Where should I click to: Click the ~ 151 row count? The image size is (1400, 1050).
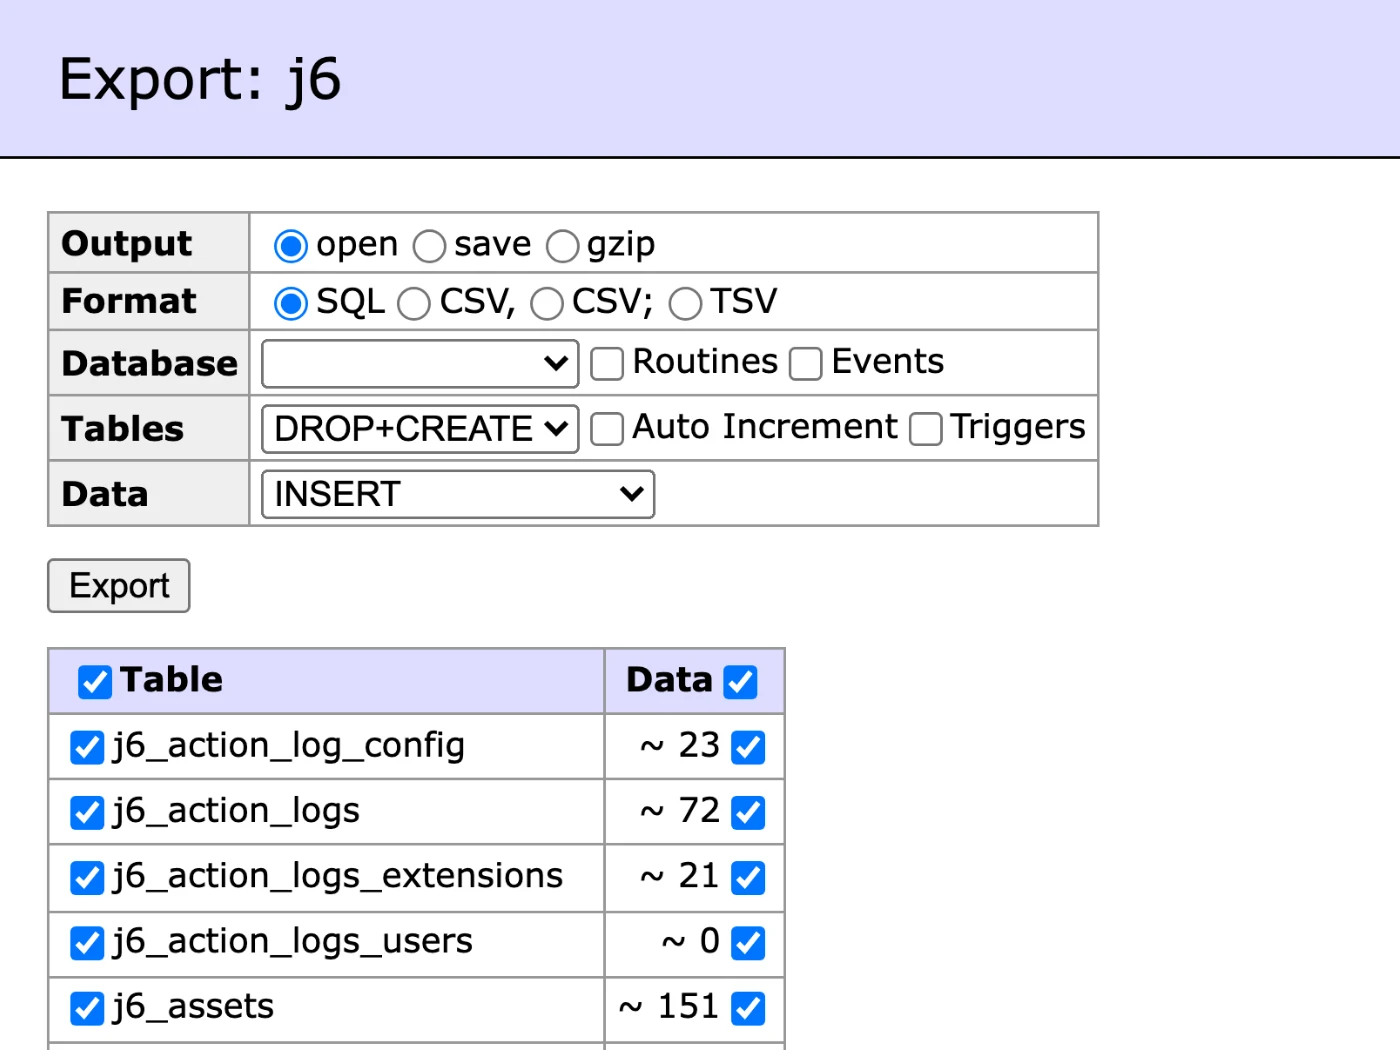coord(669,1006)
